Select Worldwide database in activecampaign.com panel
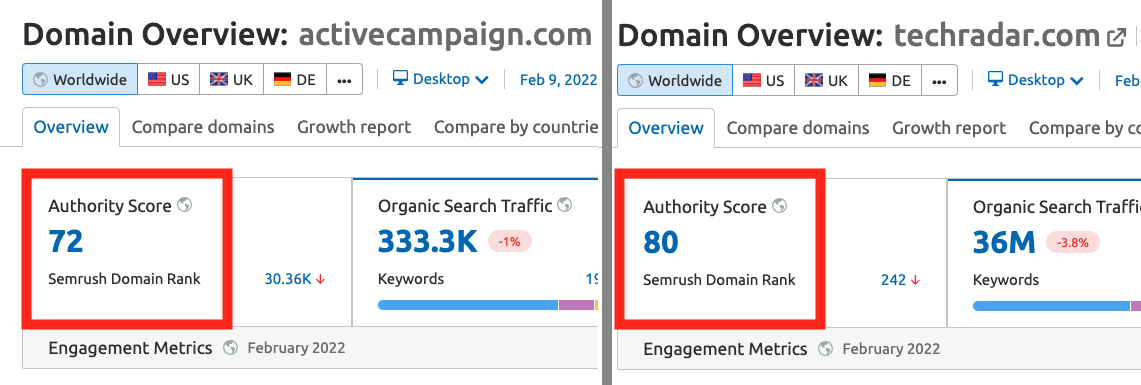The image size is (1141, 385). [x=80, y=79]
